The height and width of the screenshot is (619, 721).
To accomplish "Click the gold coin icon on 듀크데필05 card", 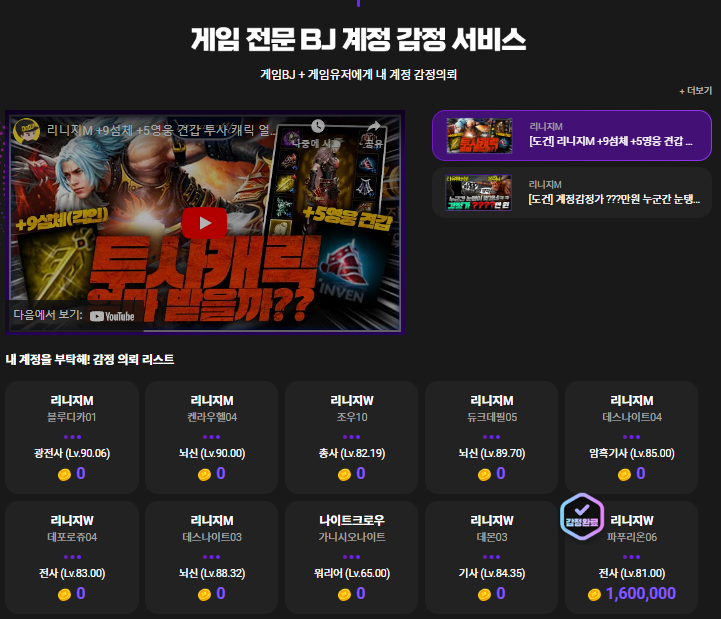I will pos(484,475).
